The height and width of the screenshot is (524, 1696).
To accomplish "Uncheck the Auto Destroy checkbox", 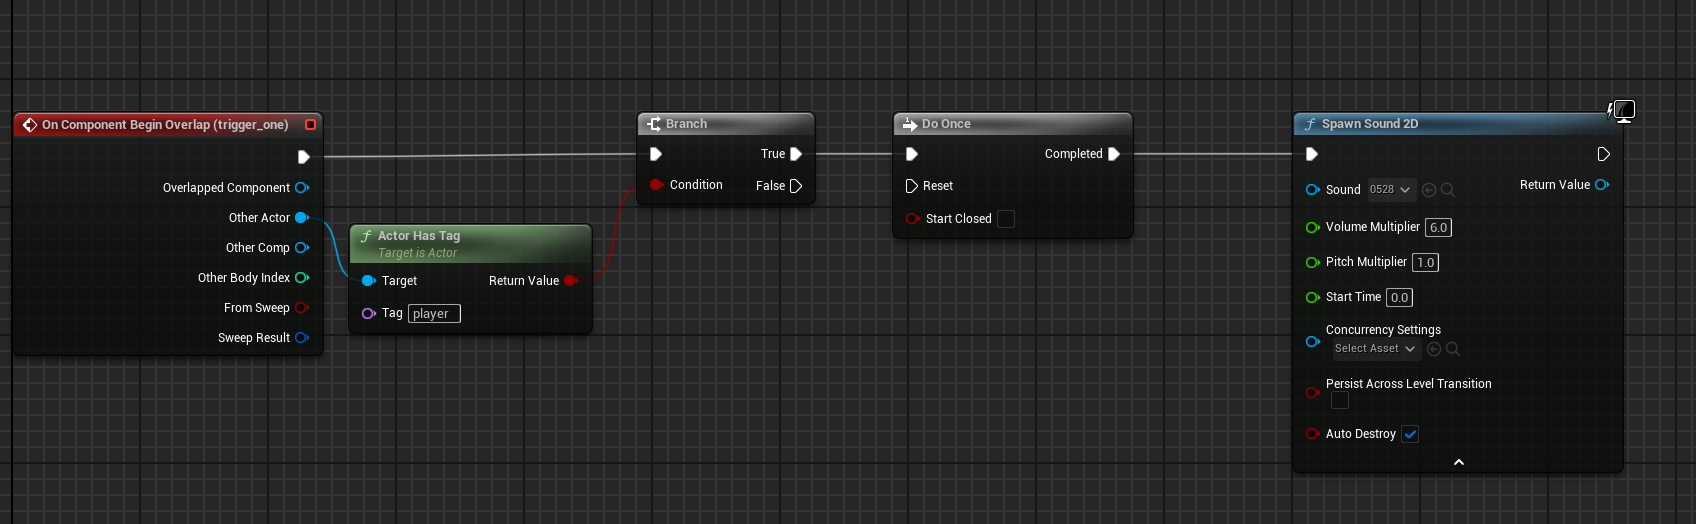I will [x=1410, y=434].
